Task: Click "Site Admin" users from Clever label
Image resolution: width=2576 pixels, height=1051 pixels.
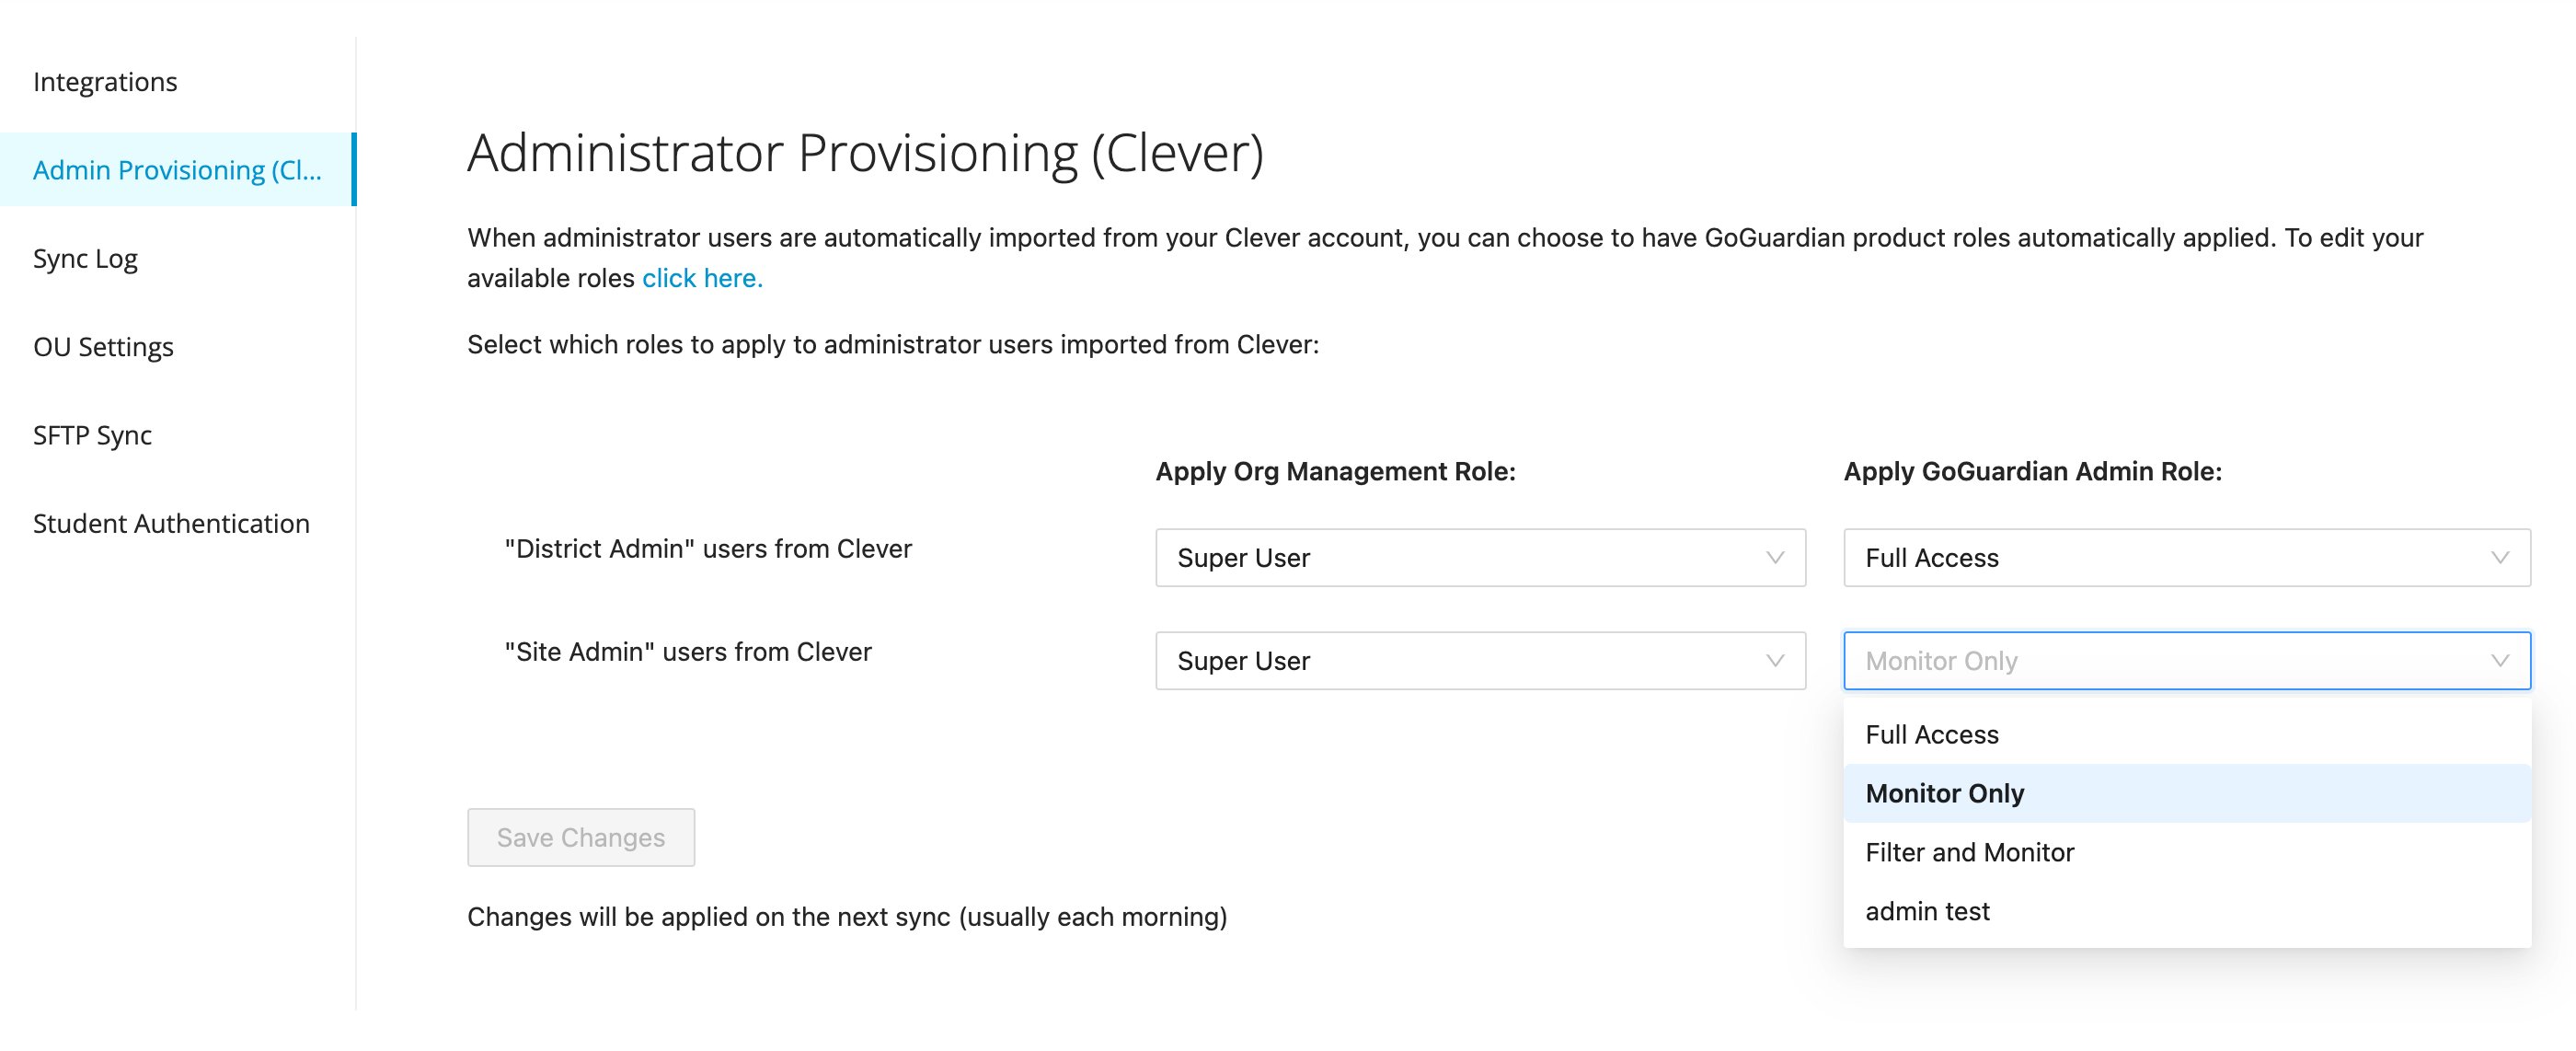Action: (x=688, y=651)
